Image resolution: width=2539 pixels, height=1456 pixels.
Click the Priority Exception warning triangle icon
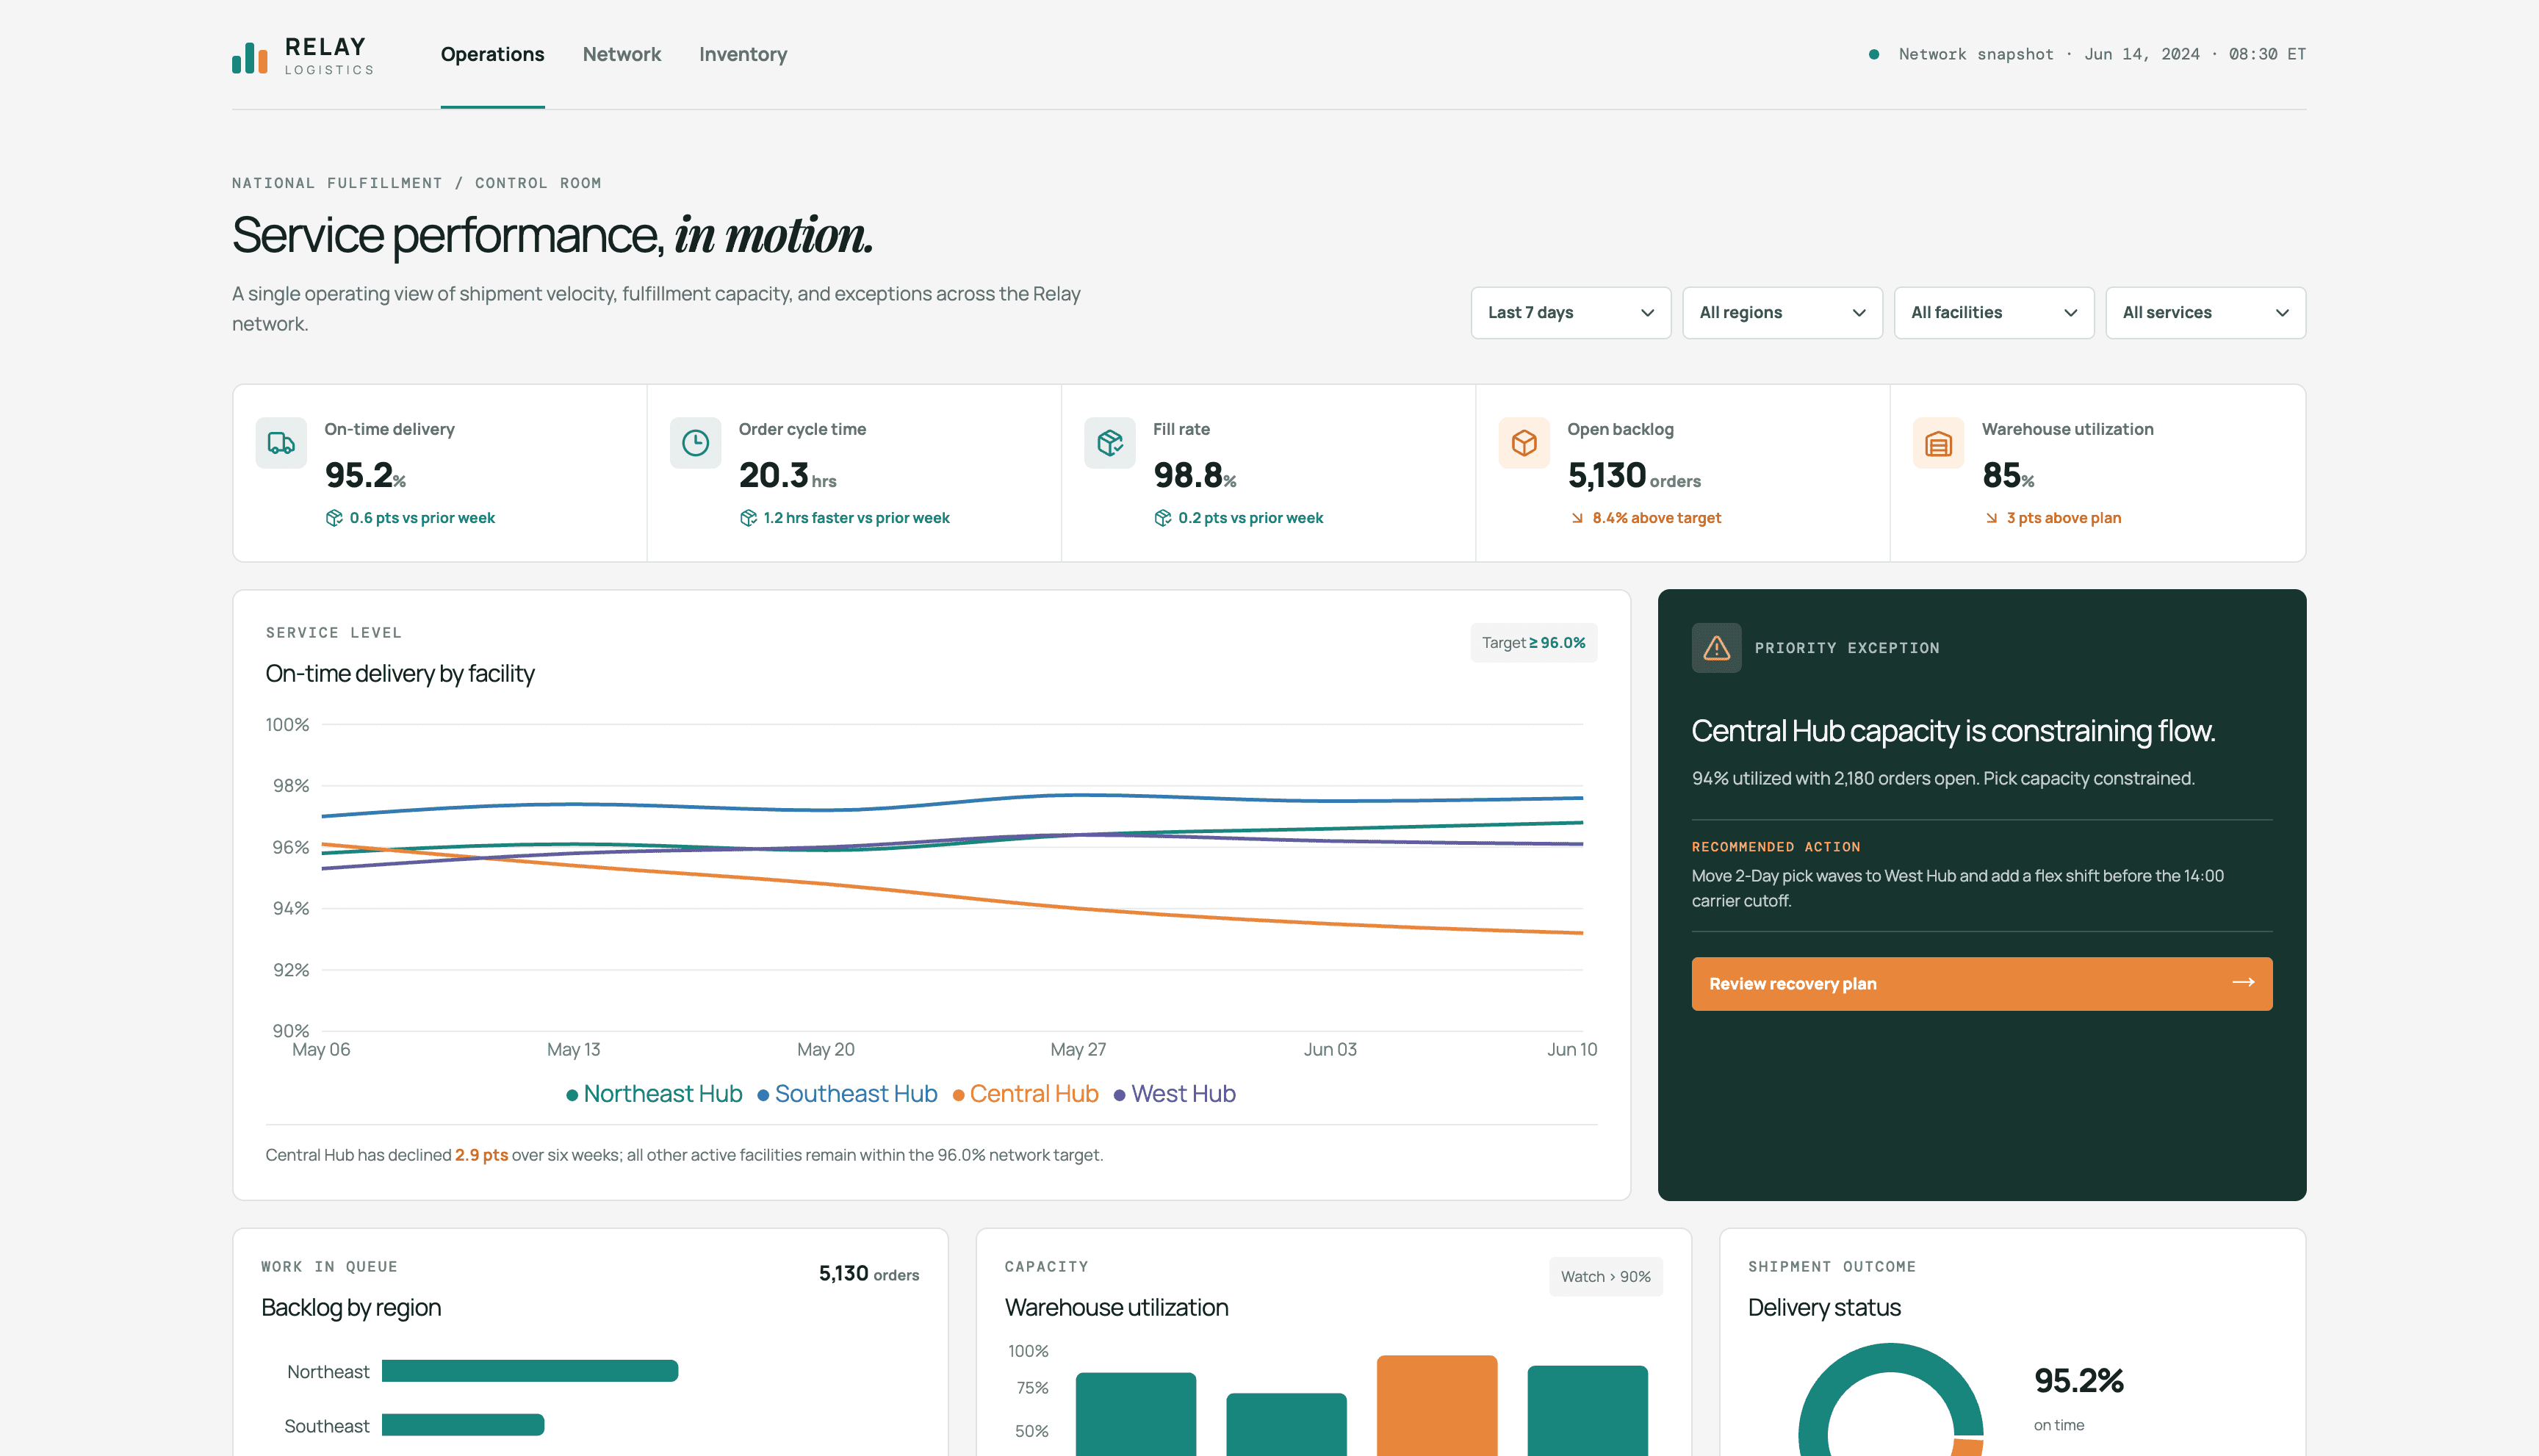click(1717, 648)
